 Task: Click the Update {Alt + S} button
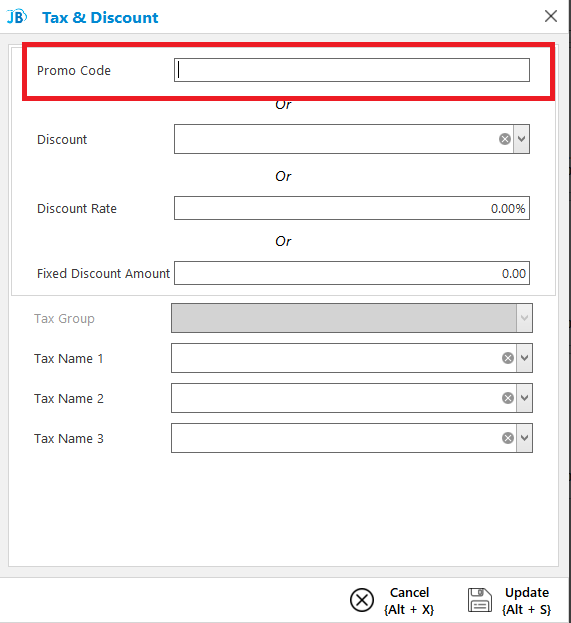tap(510, 600)
